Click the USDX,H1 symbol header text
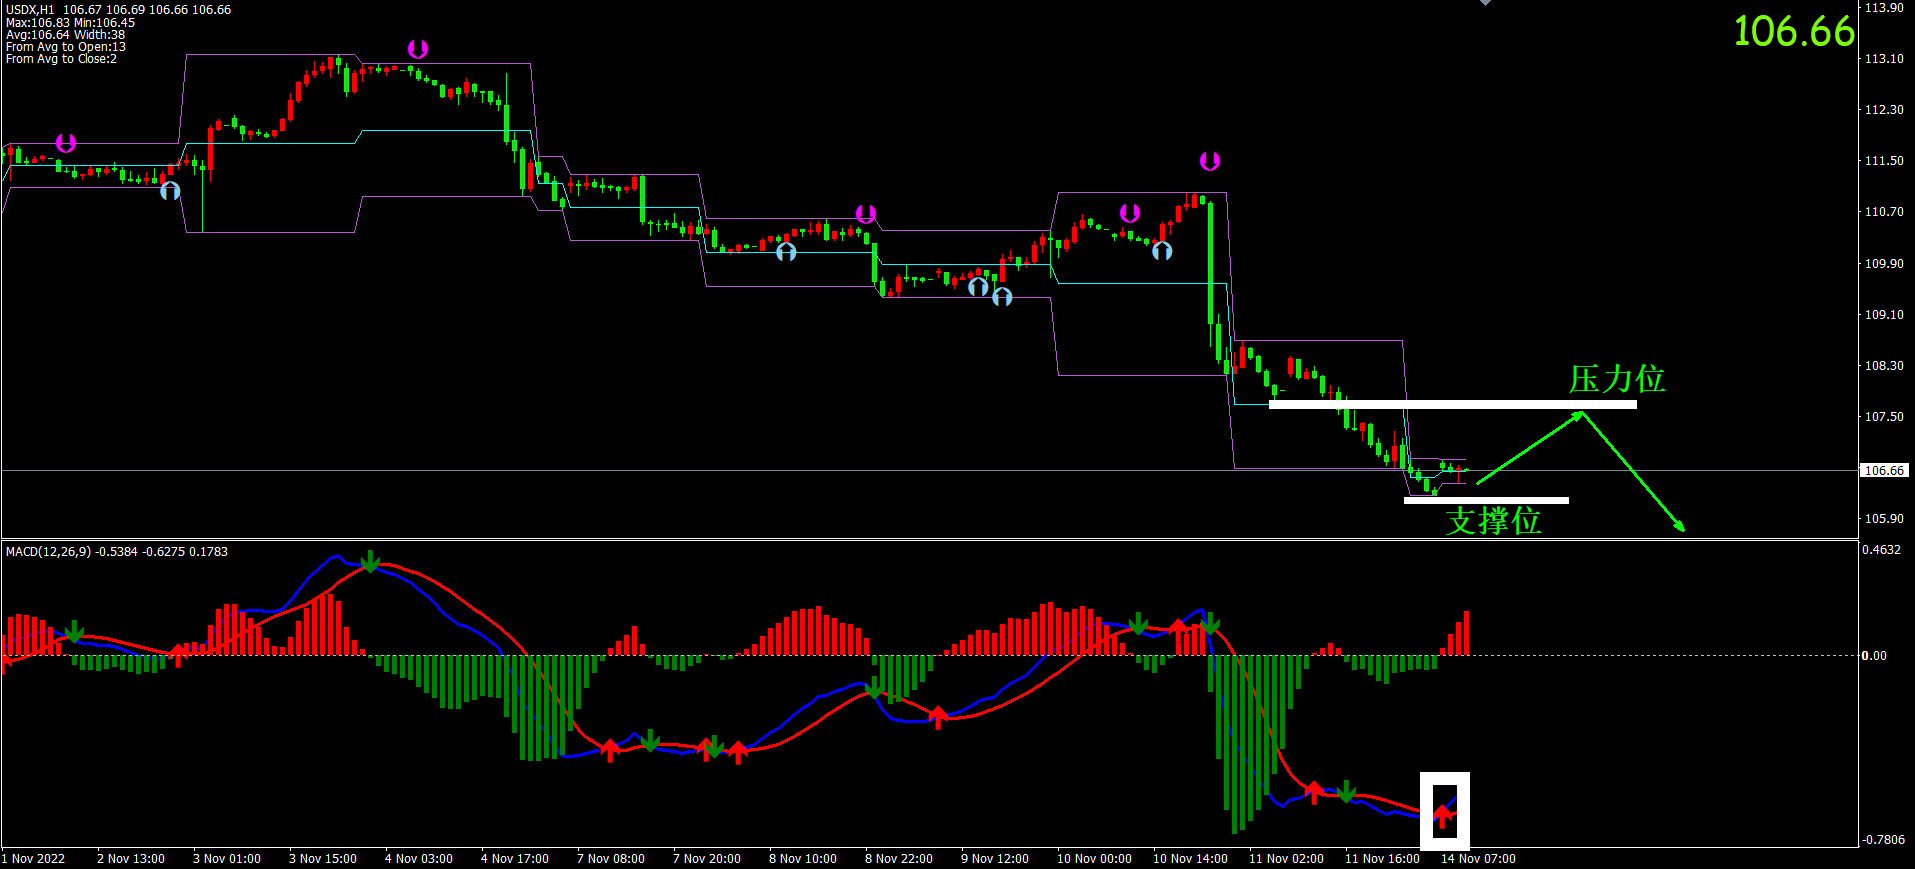 click(31, 10)
